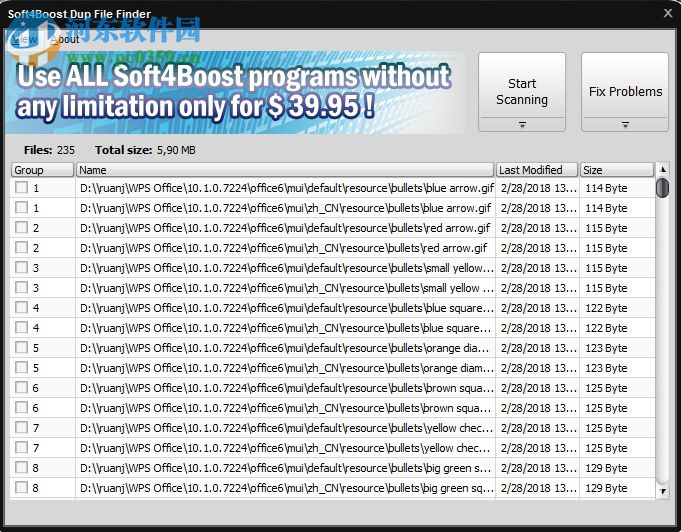The image size is (681, 532).
Task: Sort by the Size column header
Action: coord(617,170)
